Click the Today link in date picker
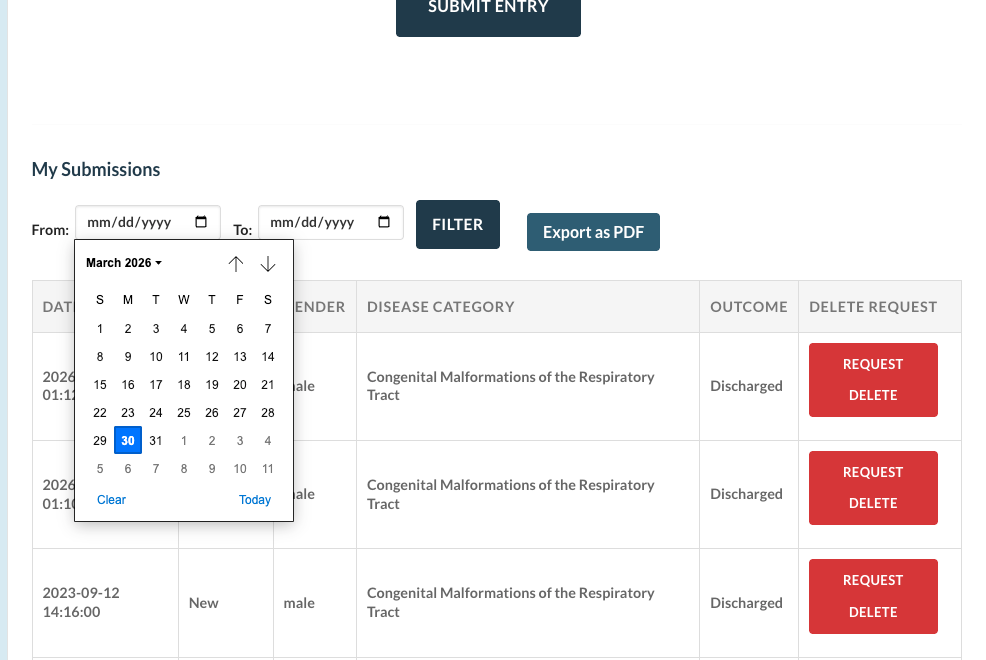The height and width of the screenshot is (660, 986). pos(255,500)
